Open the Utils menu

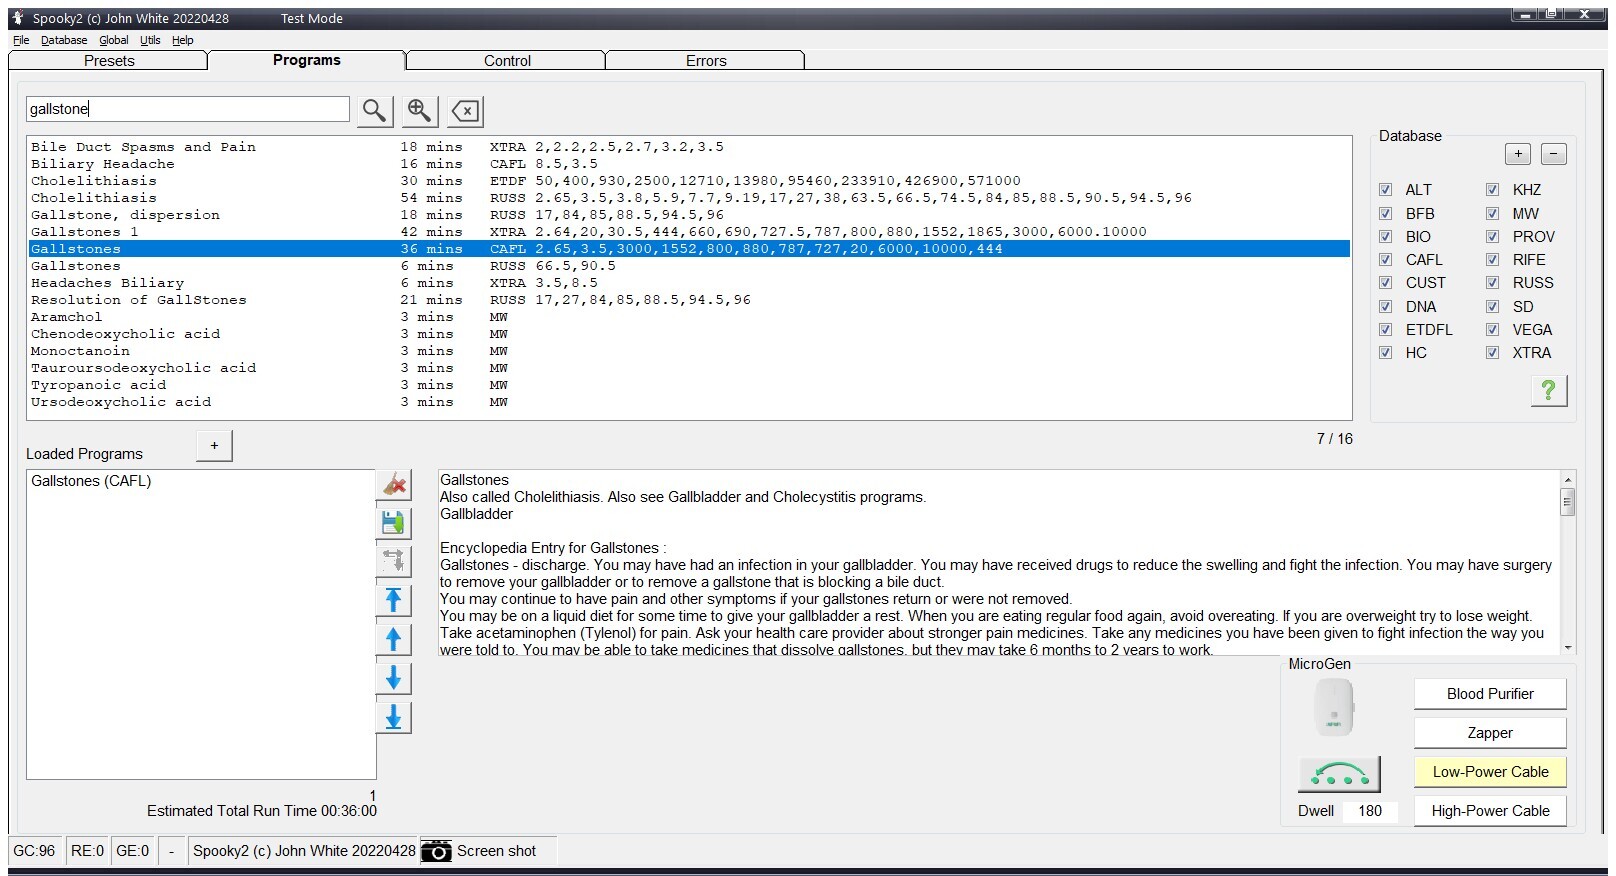click(150, 40)
